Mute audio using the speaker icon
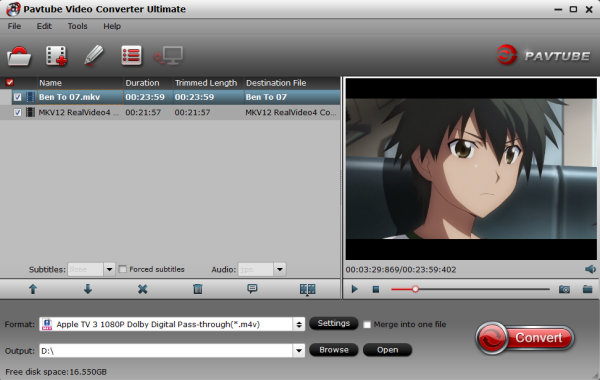This screenshot has width=600, height=380. pos(590,269)
